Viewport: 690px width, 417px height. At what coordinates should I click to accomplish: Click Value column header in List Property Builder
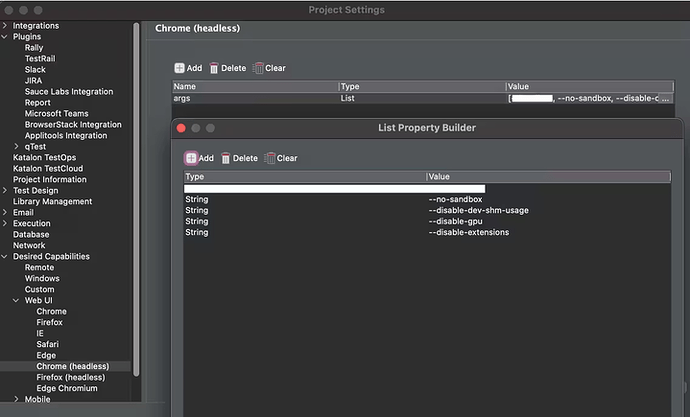coord(548,176)
